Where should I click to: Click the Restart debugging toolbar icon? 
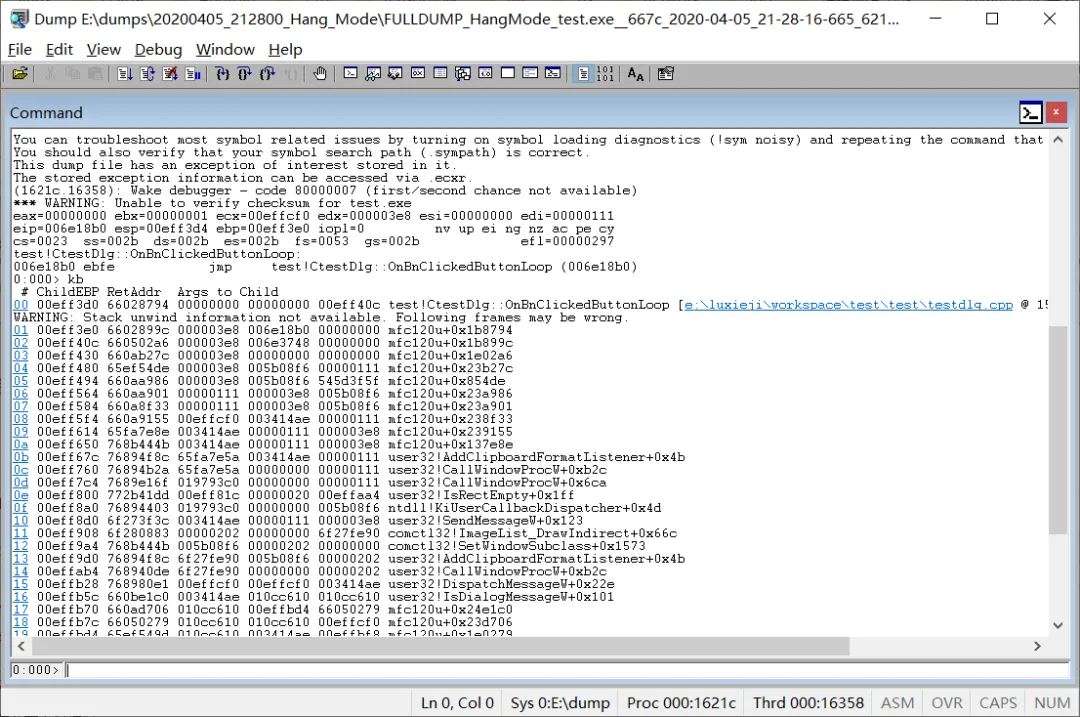(x=147, y=74)
